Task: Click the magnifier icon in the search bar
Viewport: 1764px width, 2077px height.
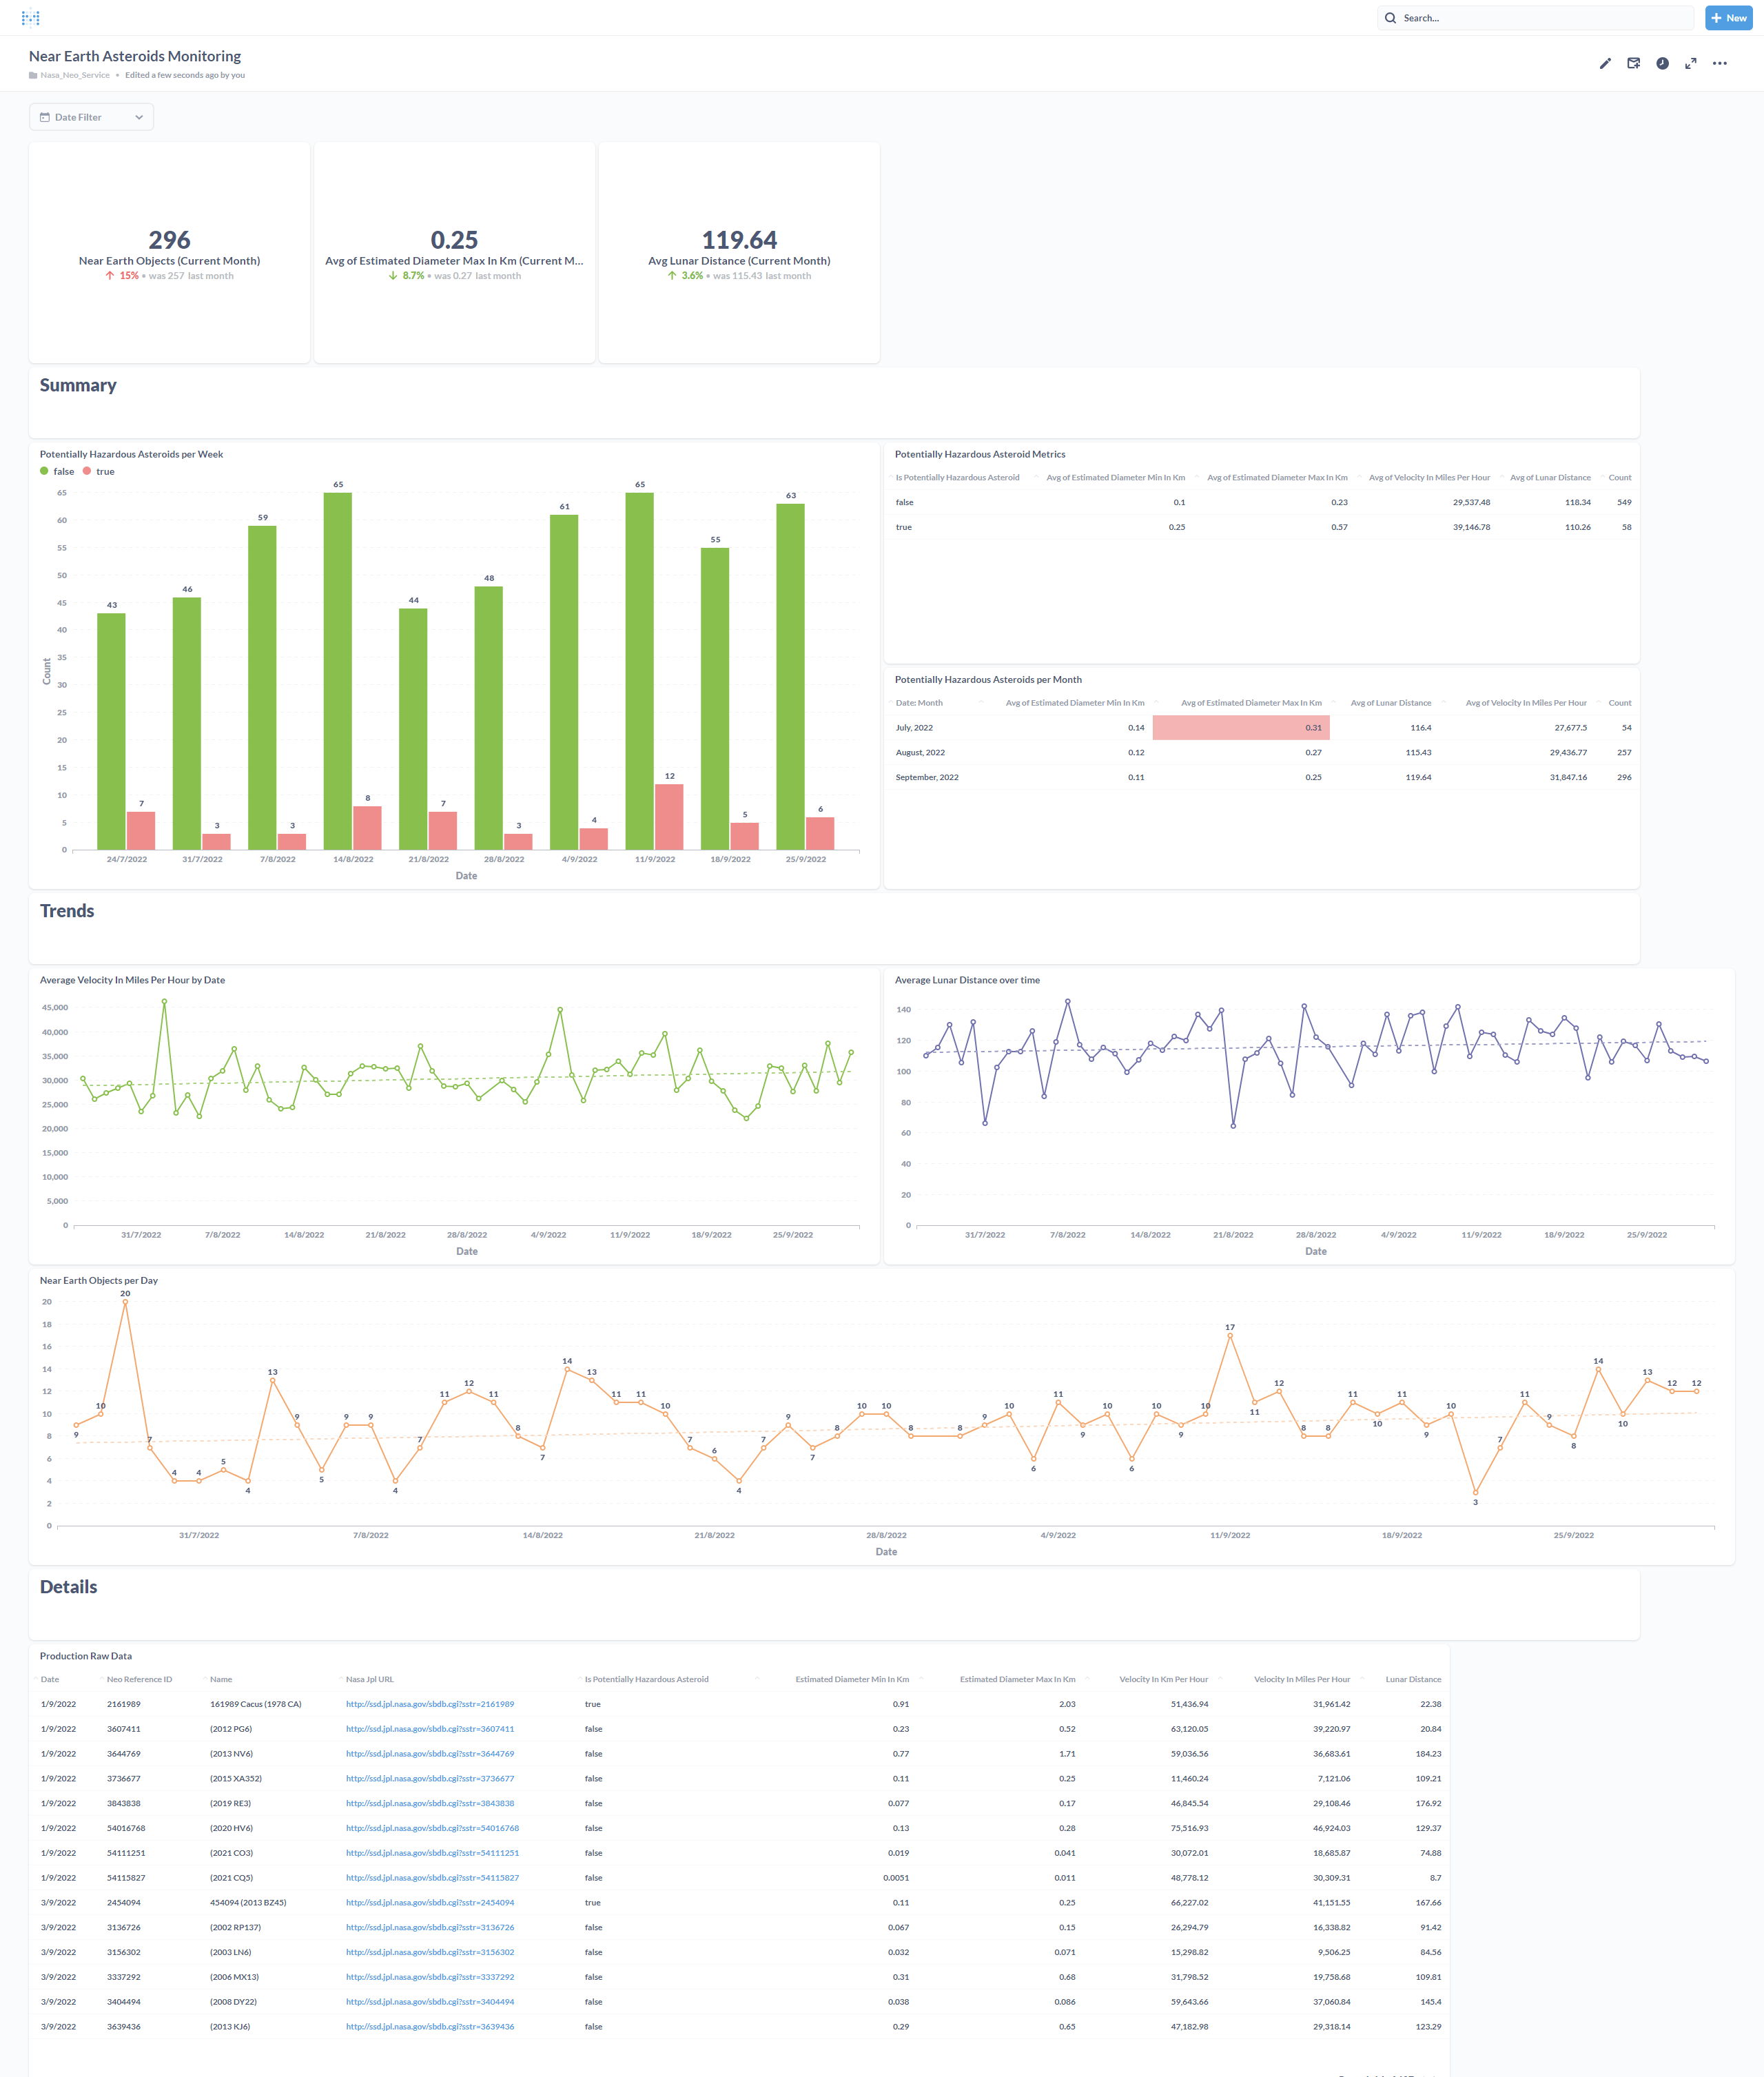Action: tap(1391, 18)
